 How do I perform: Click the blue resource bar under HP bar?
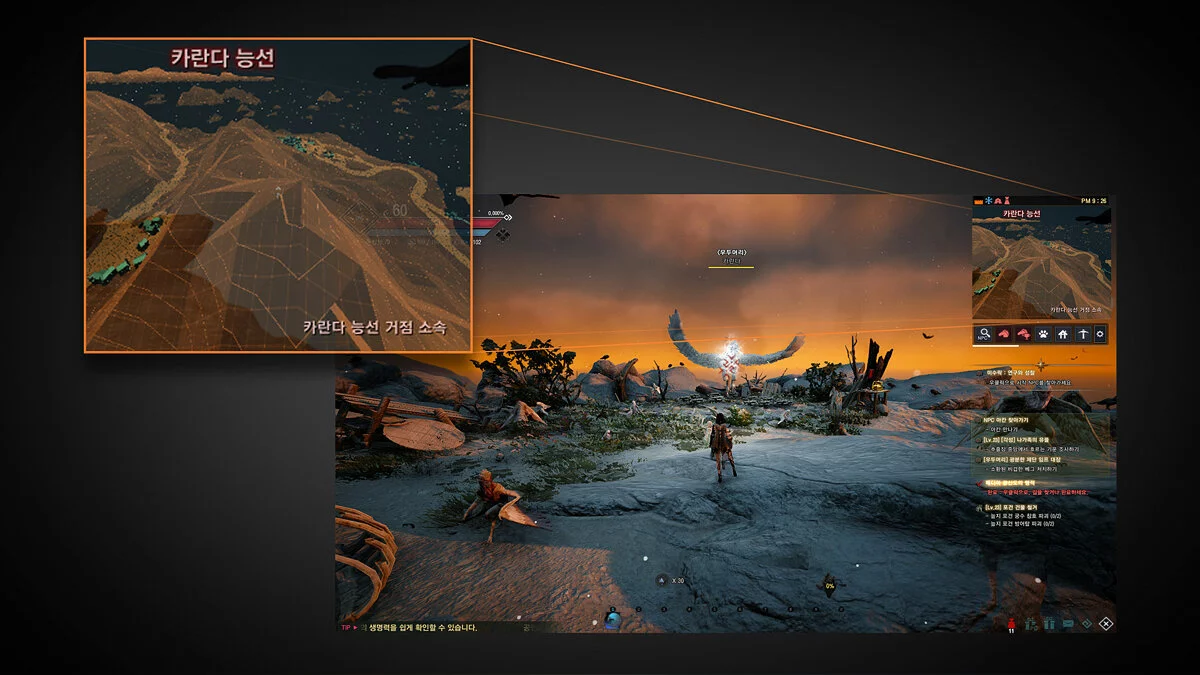click(481, 232)
